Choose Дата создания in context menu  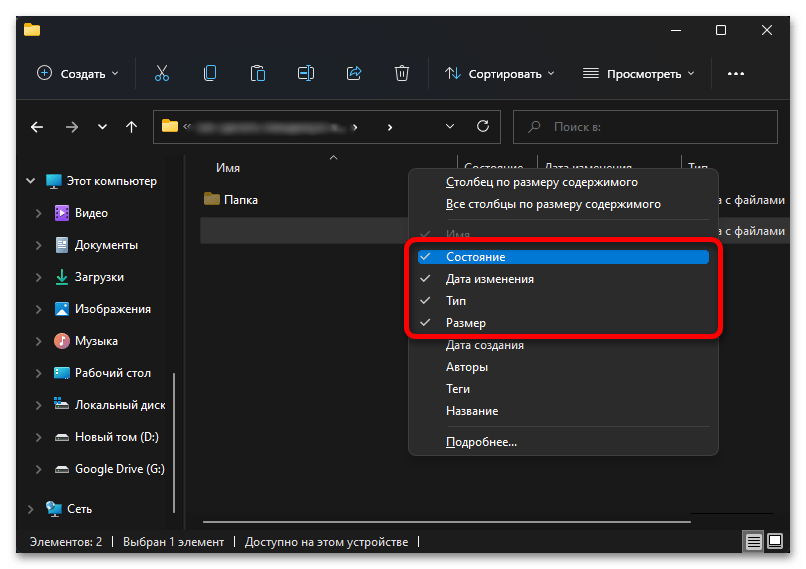[x=484, y=345]
